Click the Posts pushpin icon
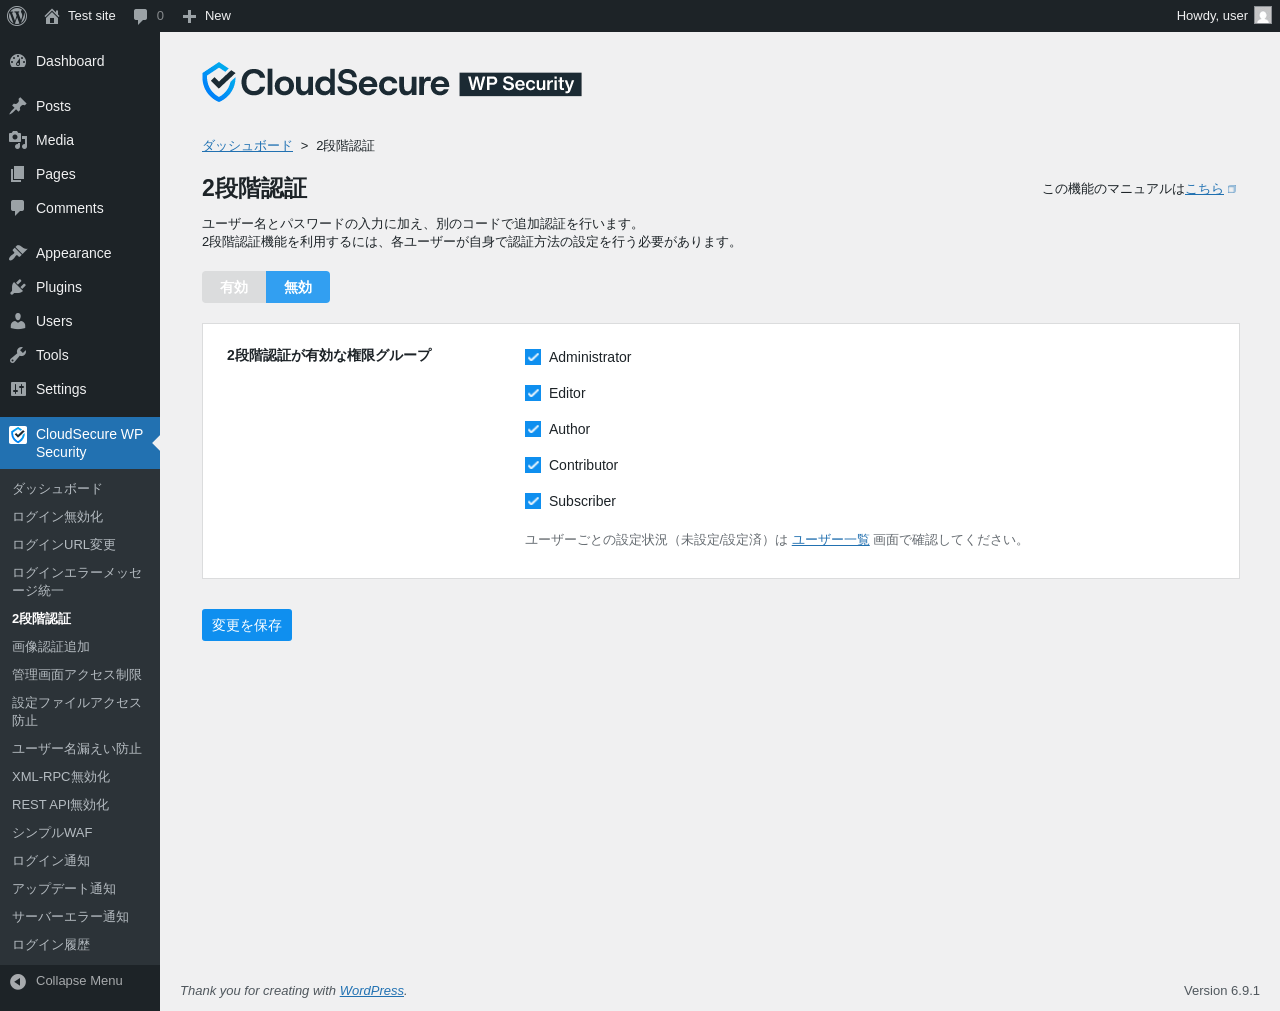 pyautogui.click(x=18, y=106)
